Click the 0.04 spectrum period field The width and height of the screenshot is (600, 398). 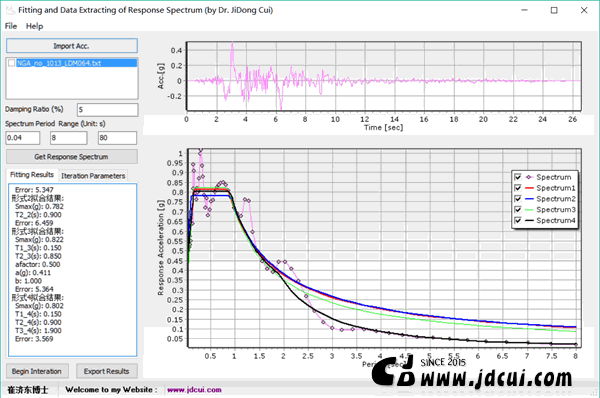(23, 138)
